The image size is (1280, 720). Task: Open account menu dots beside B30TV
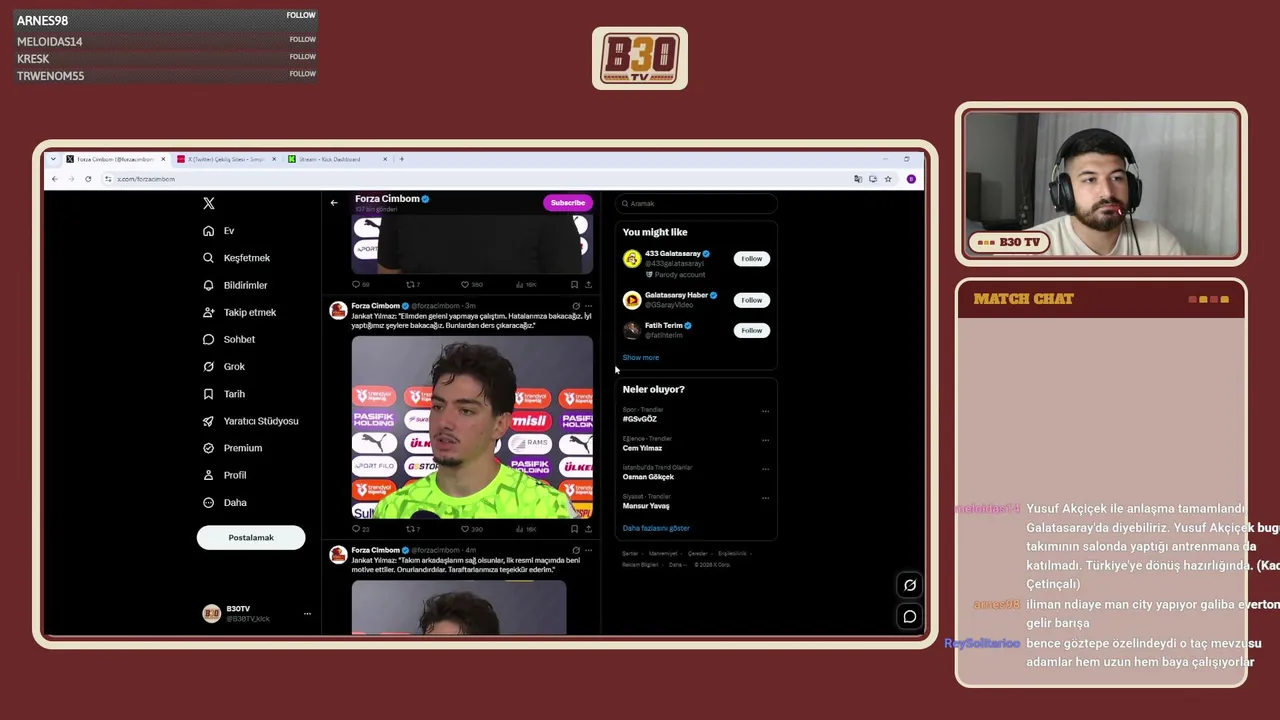307,614
